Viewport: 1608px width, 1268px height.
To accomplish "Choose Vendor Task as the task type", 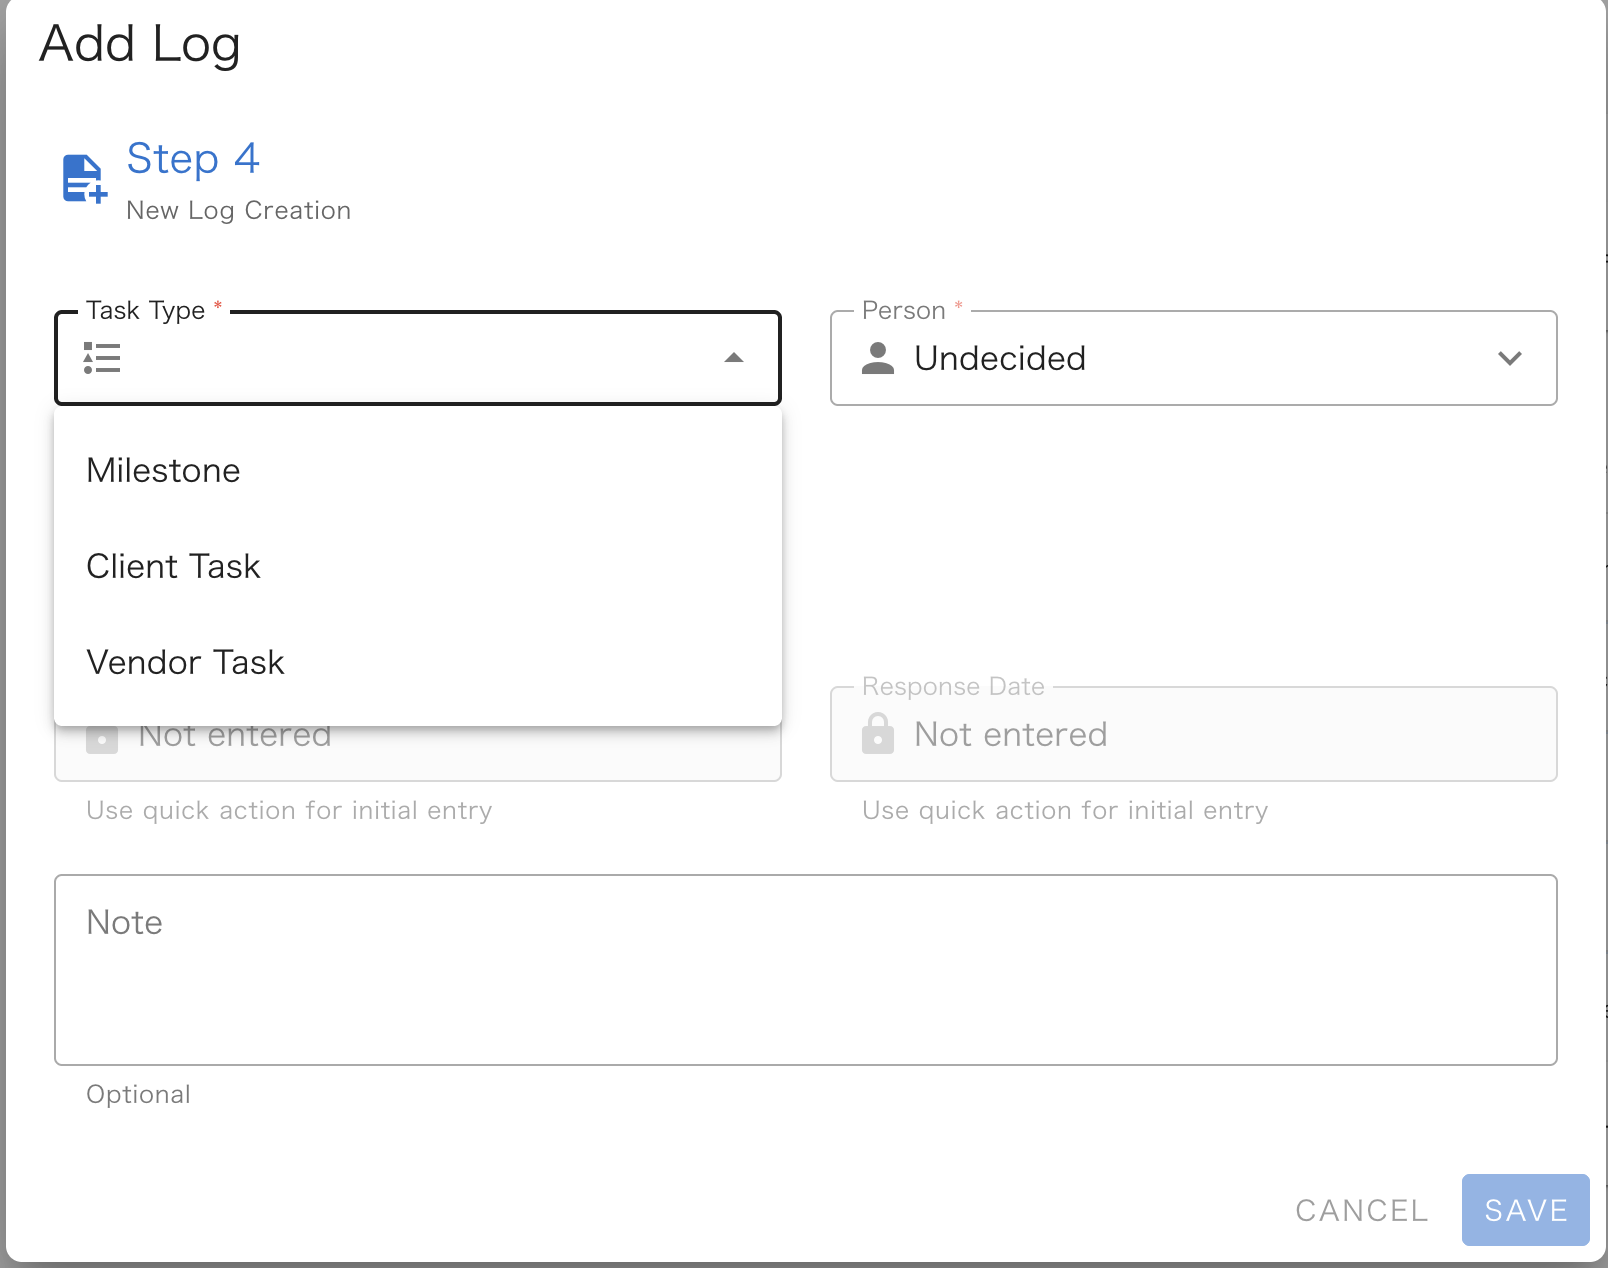I will (x=185, y=661).
